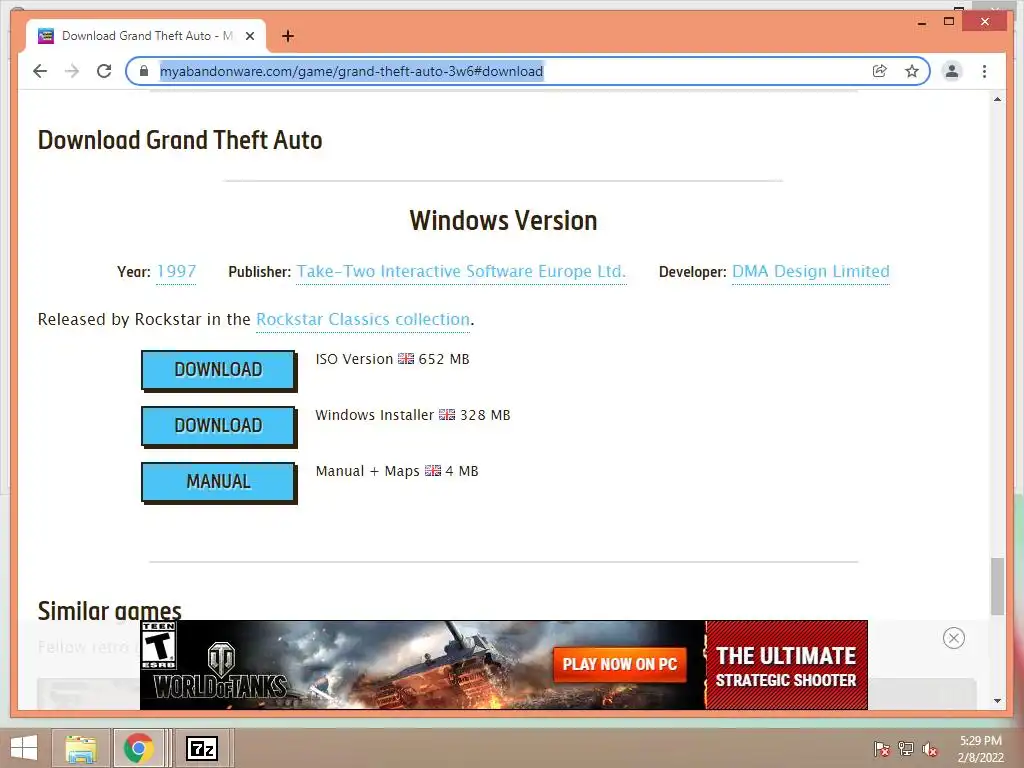The height and width of the screenshot is (768, 1024).
Task: Close the Download Grand Theft Auto tab
Action: [x=249, y=36]
